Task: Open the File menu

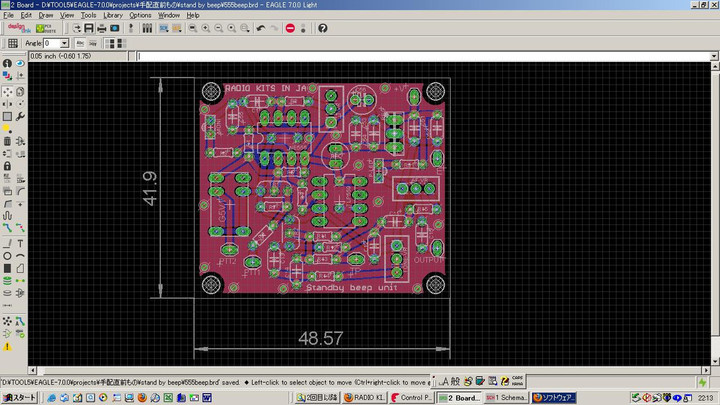Action: coord(9,16)
